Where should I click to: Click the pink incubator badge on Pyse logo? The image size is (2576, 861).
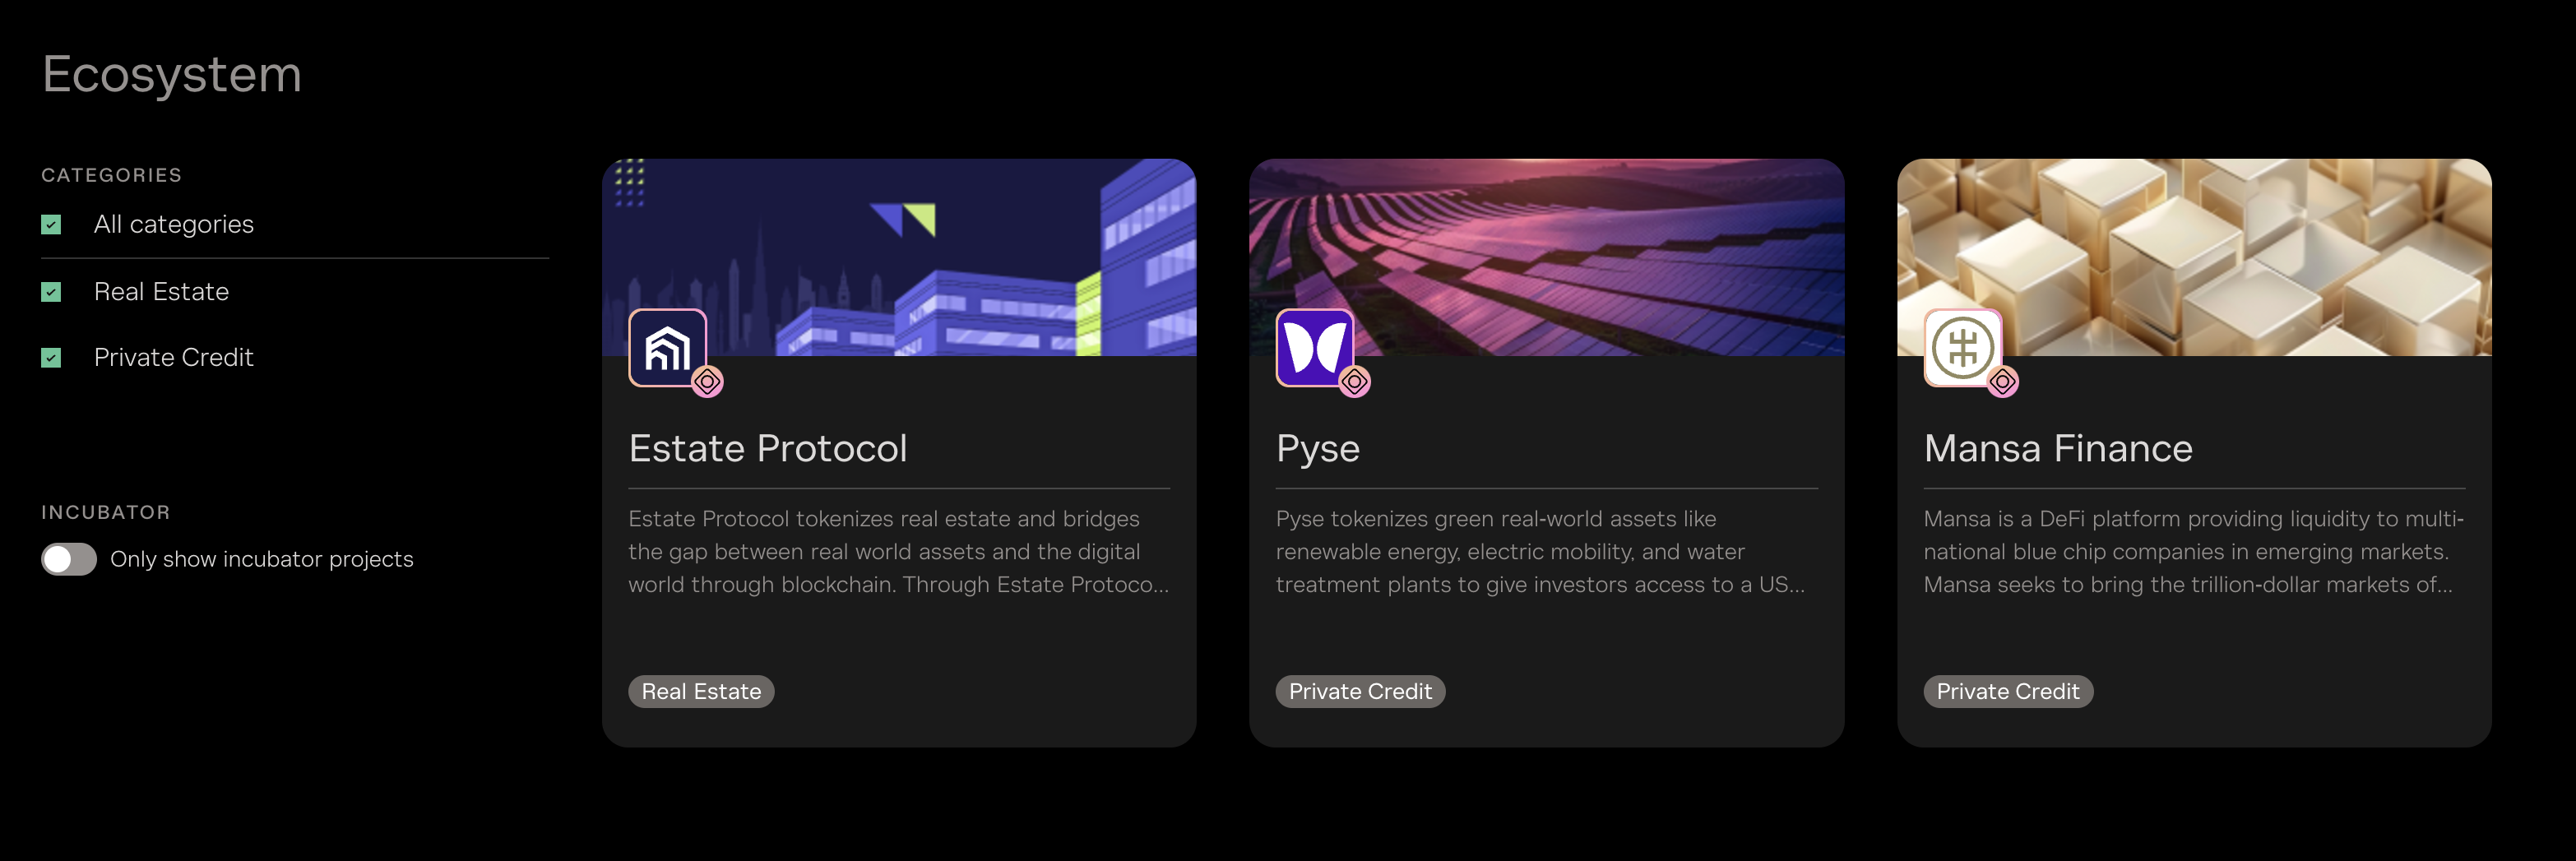click(1354, 381)
